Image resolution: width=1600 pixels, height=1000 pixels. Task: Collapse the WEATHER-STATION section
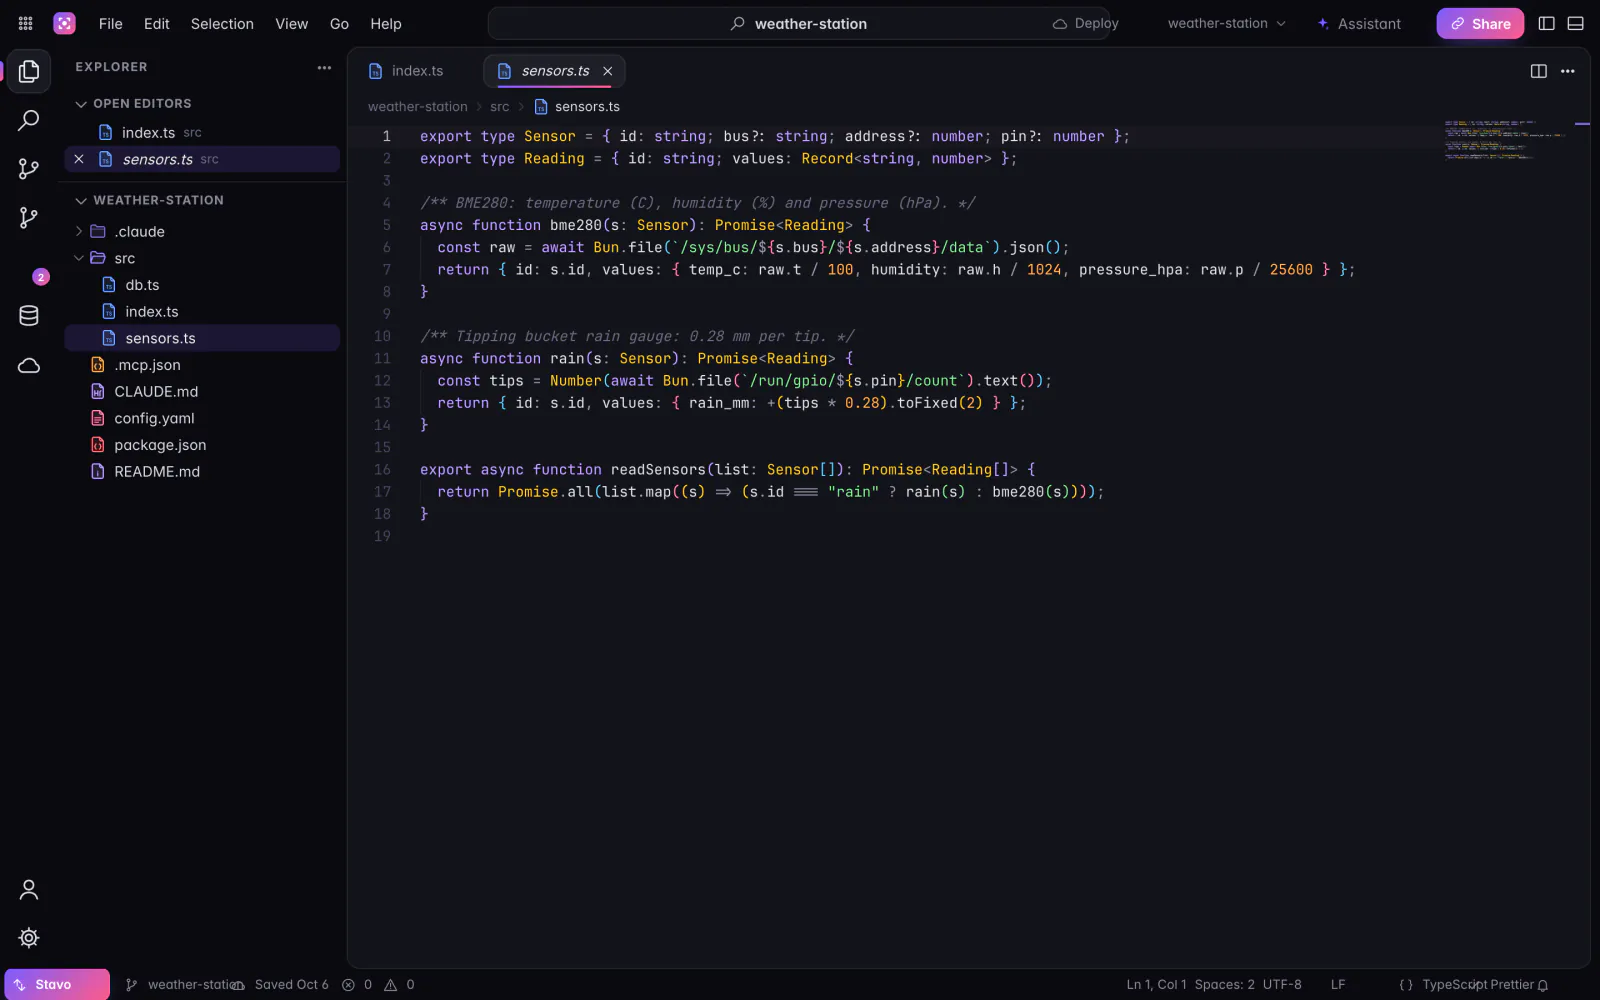(x=81, y=201)
